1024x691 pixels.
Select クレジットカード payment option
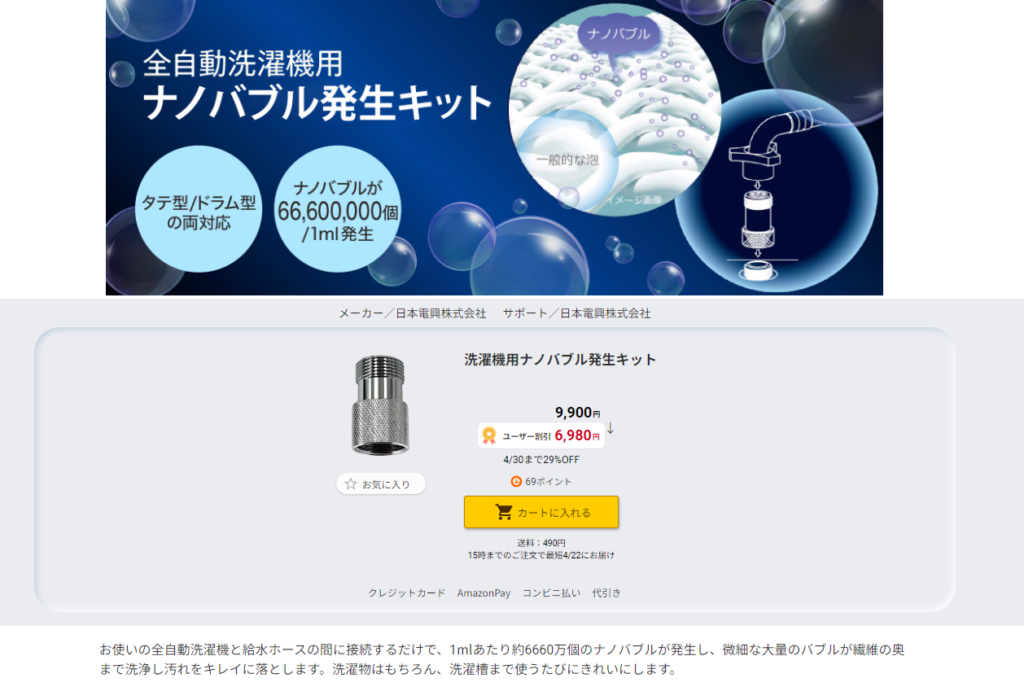click(x=406, y=593)
